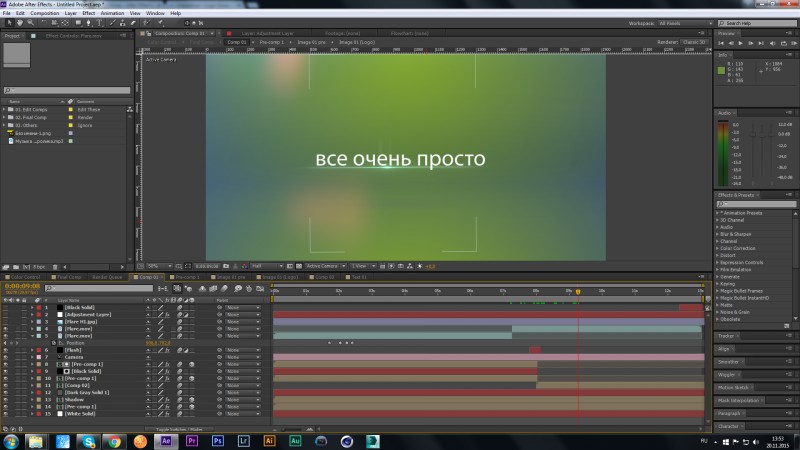Viewport: 800px width, 450px height.
Task: Click Take Snapshot camera icon under viewer
Action: pyautogui.click(x=226, y=266)
